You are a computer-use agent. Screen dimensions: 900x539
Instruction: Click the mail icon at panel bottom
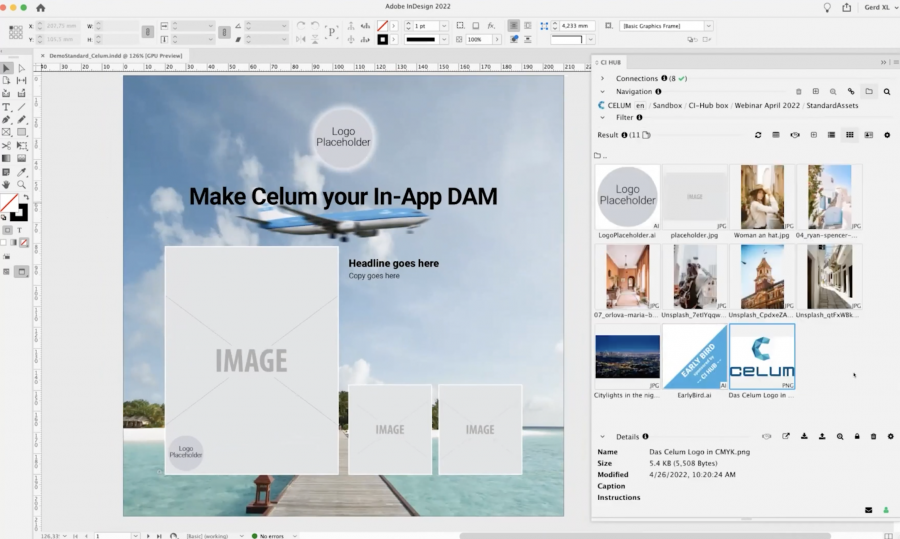click(x=868, y=510)
